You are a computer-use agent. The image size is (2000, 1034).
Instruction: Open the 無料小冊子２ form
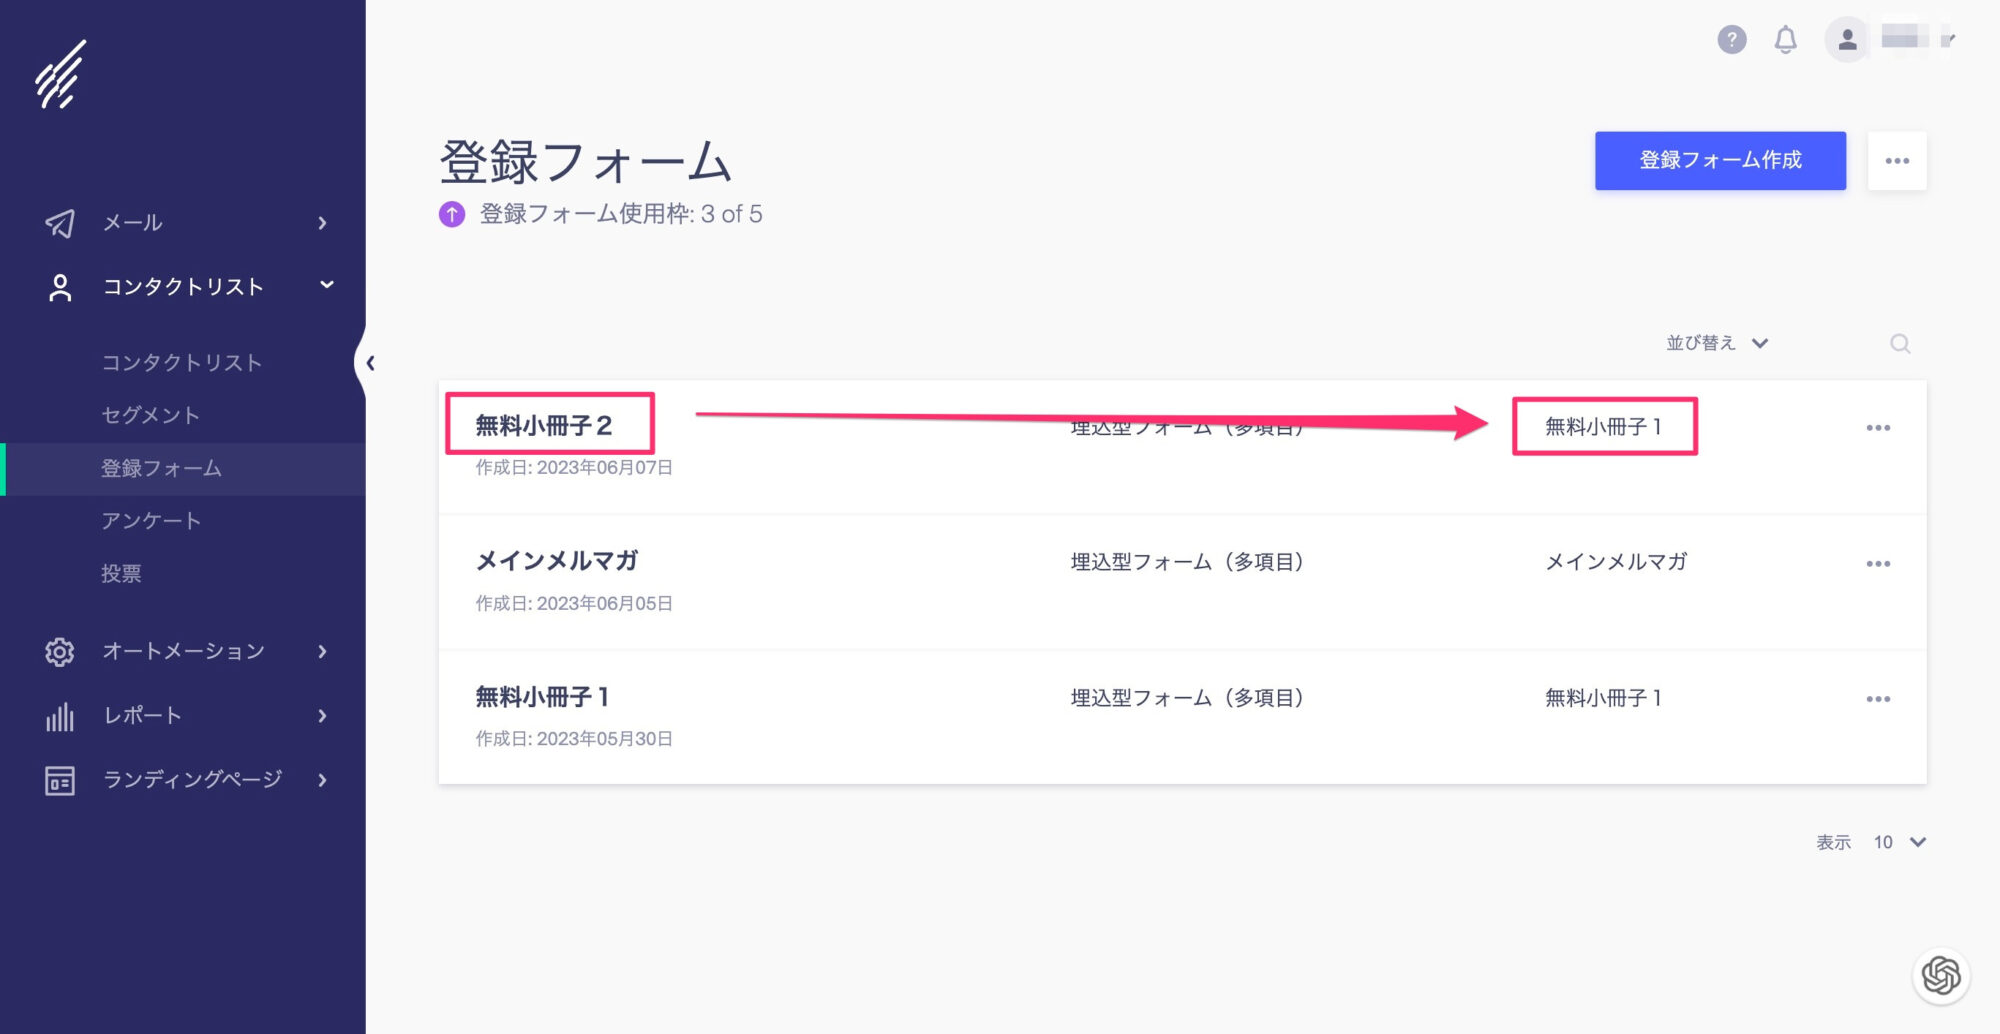tap(544, 426)
